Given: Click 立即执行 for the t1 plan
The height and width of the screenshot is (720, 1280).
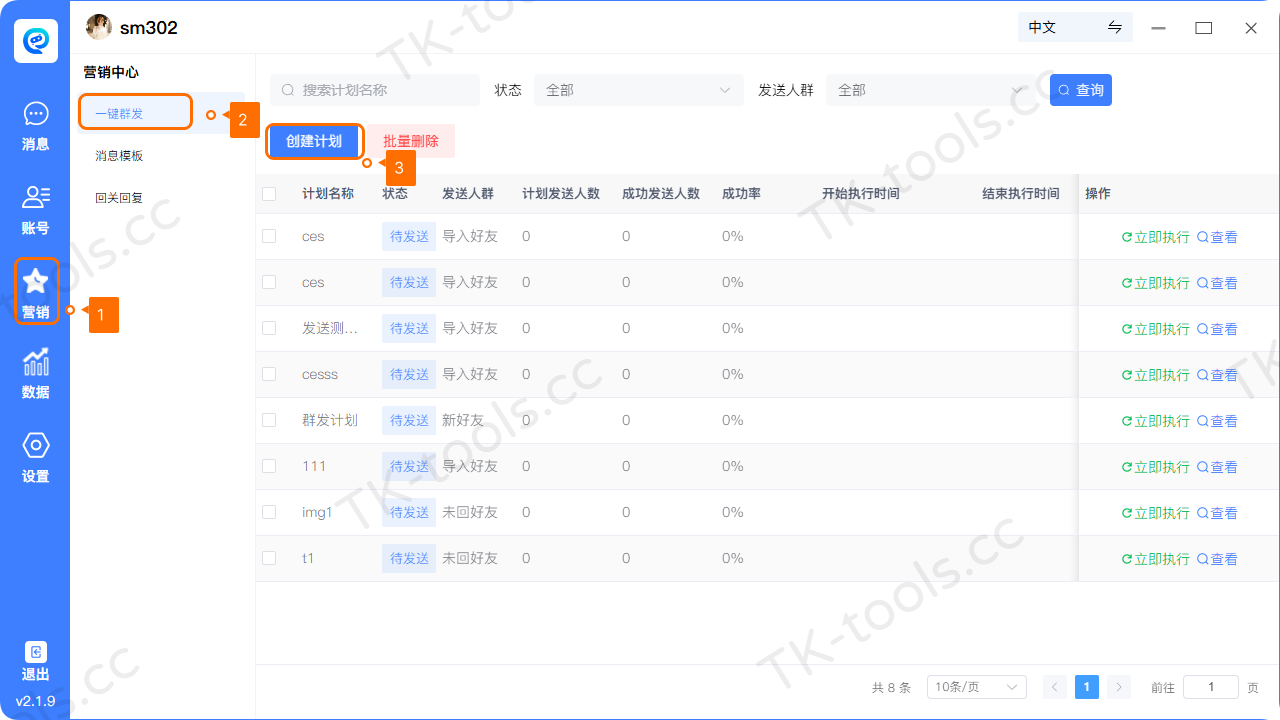Looking at the screenshot, I should (x=1155, y=559).
